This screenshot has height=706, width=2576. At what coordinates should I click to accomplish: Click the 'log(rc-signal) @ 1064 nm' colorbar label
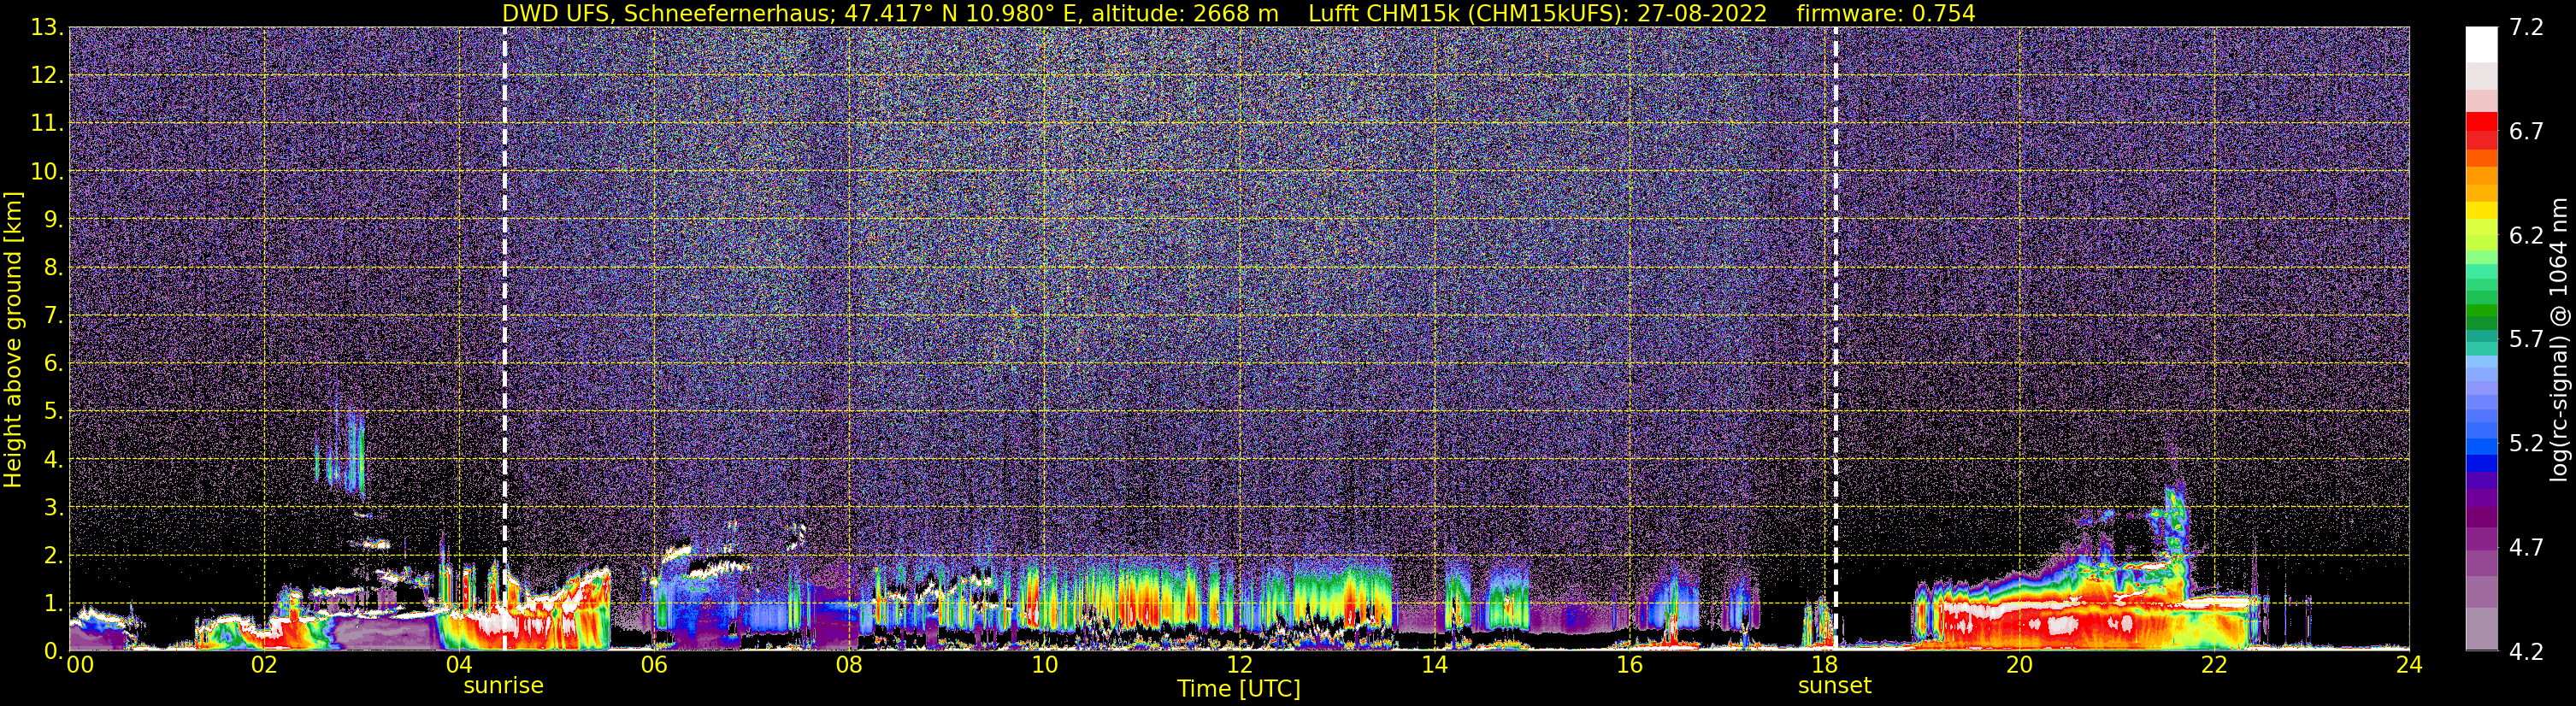coord(2557,340)
